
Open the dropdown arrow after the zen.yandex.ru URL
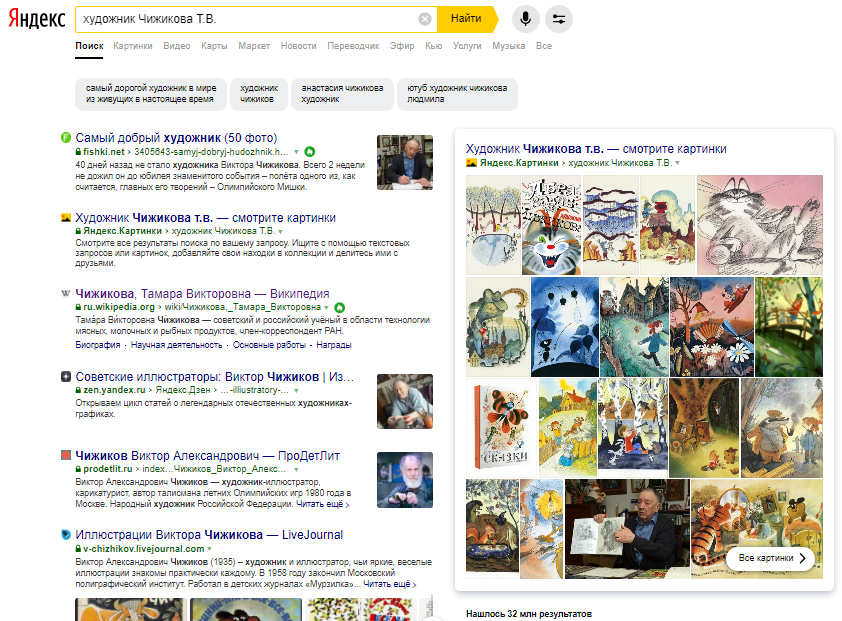[x=296, y=391]
